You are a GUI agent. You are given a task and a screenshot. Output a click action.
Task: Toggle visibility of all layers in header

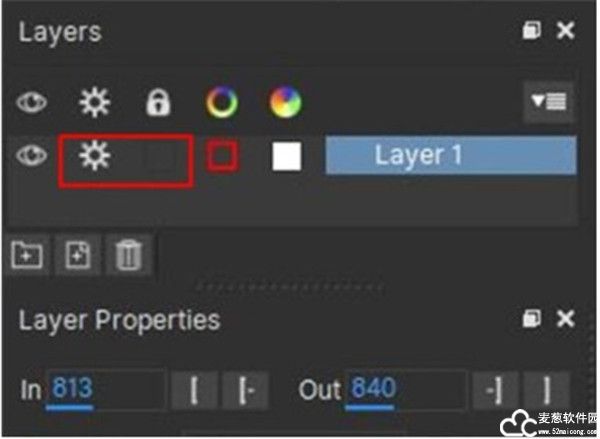tap(31, 102)
